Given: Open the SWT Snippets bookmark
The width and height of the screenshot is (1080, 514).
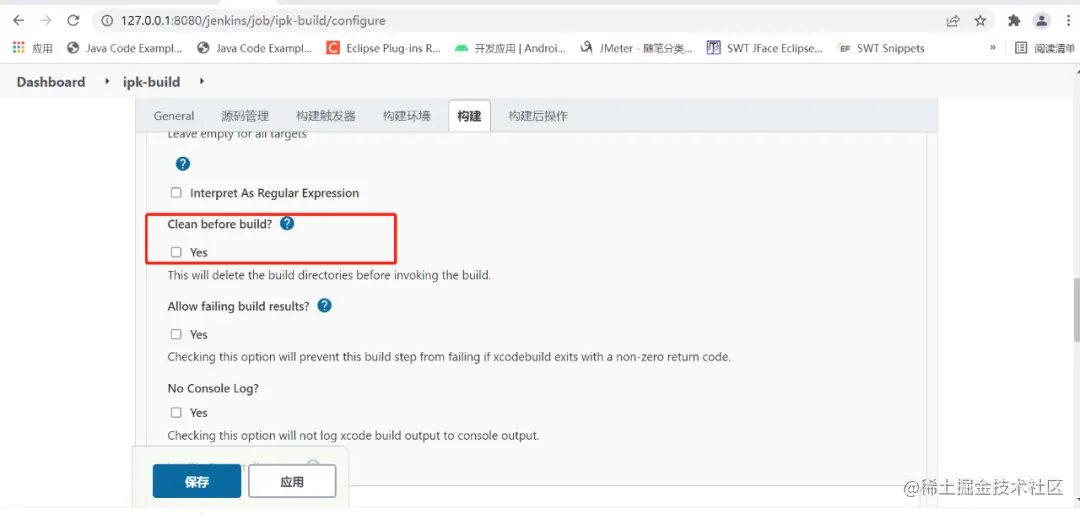Looking at the screenshot, I should (x=881, y=48).
